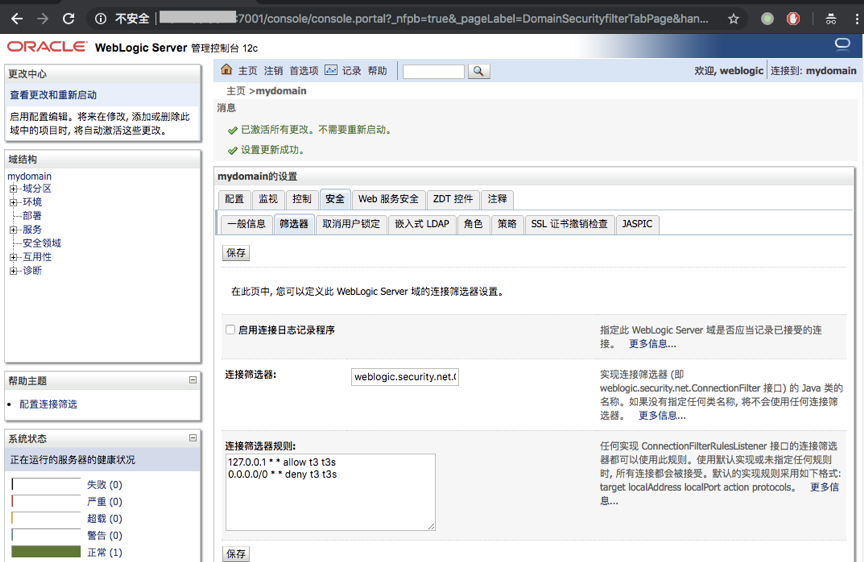Switch to the 策略 subtab
This screenshot has height=562, width=864.
tap(507, 224)
